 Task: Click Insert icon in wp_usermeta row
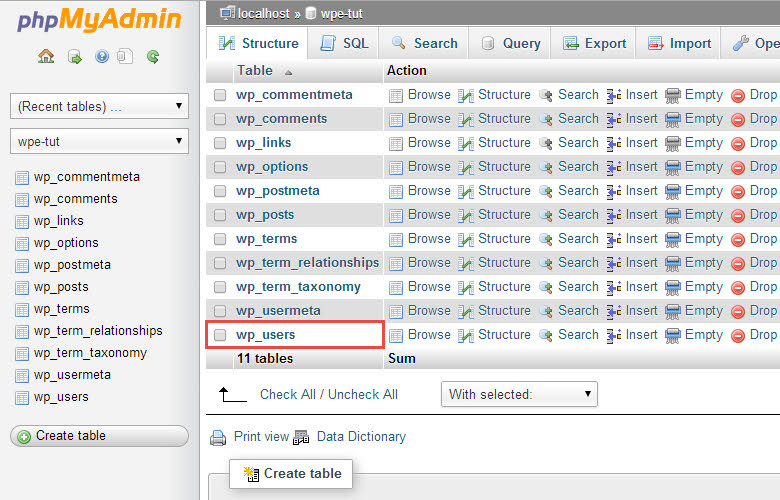[614, 311]
